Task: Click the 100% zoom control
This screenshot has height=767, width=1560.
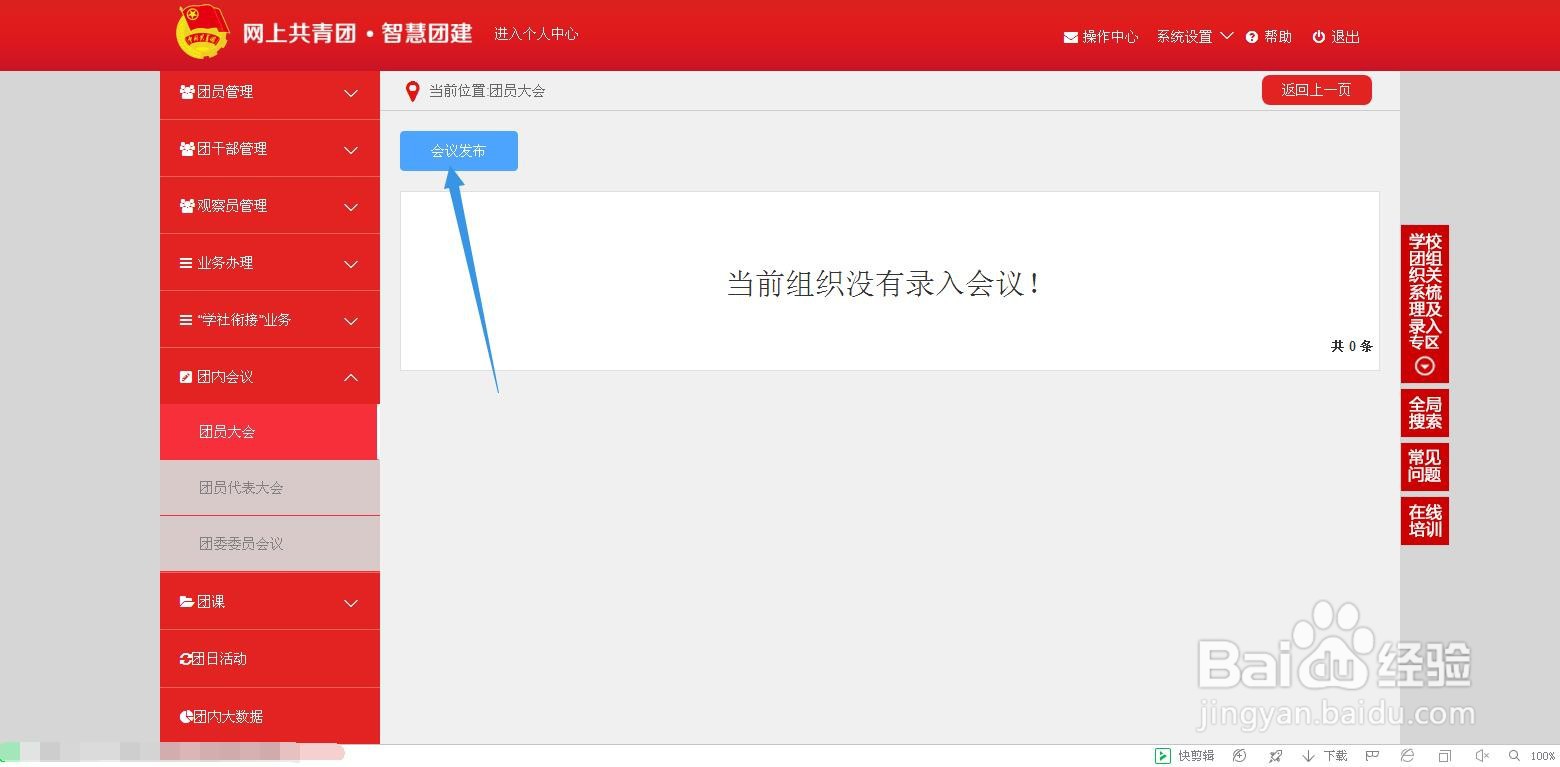Action: (x=1543, y=756)
